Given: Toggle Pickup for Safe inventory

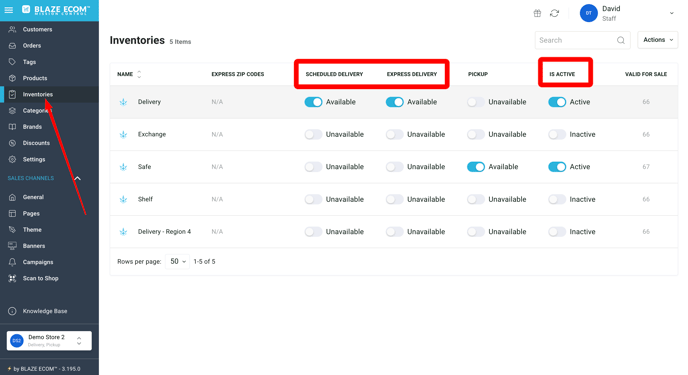Looking at the screenshot, I should pos(476,167).
